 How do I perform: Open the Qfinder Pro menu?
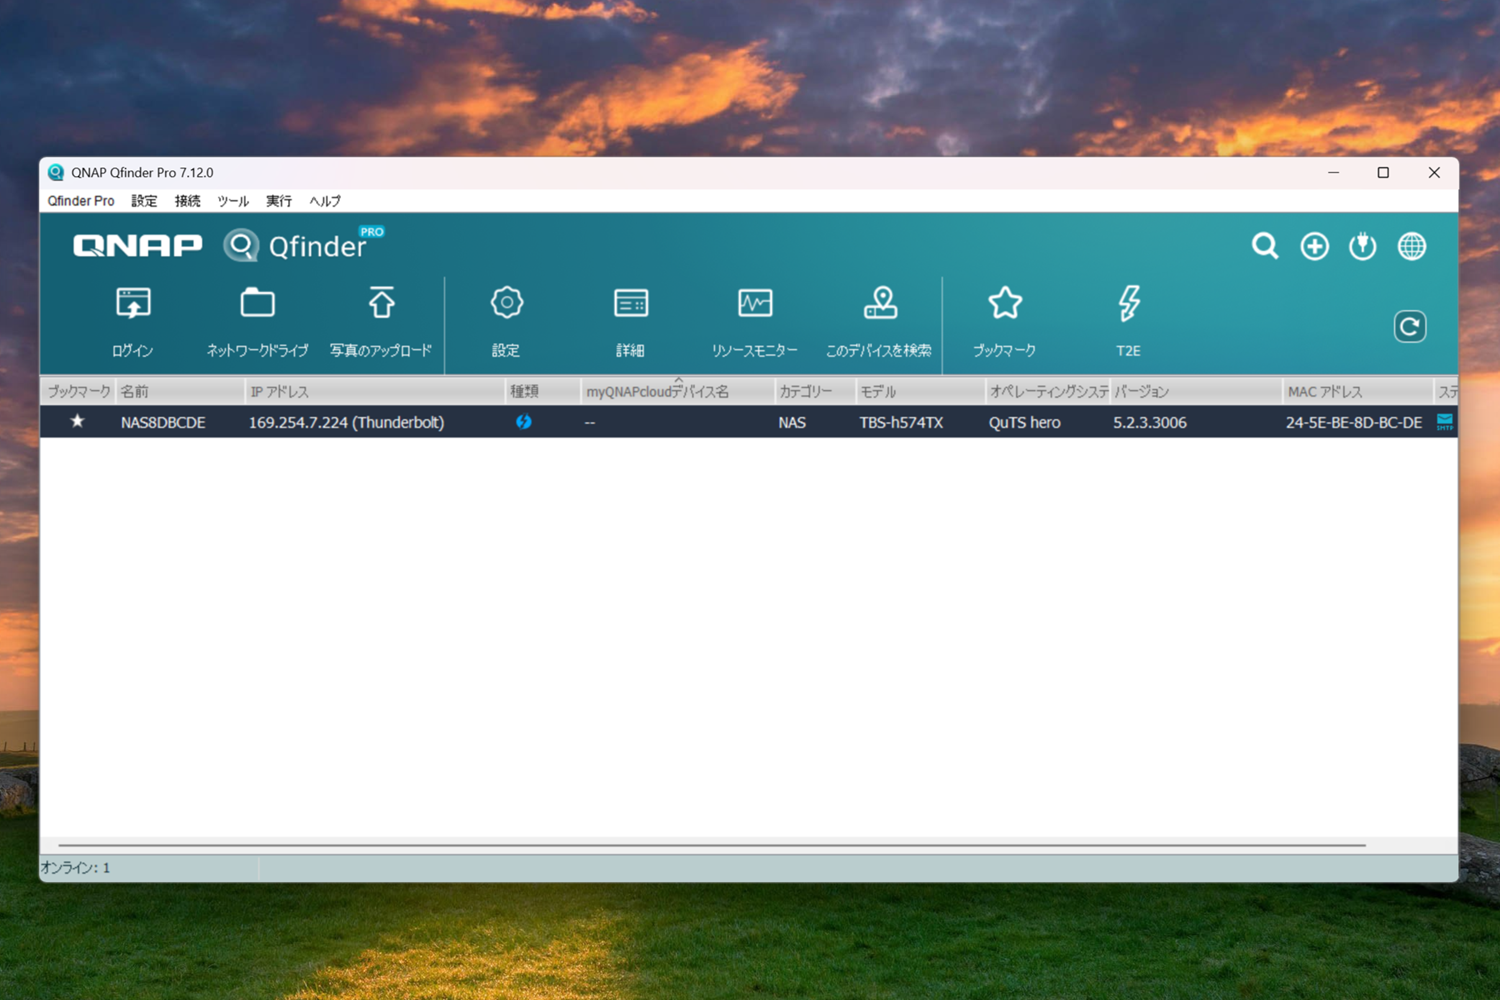81,201
